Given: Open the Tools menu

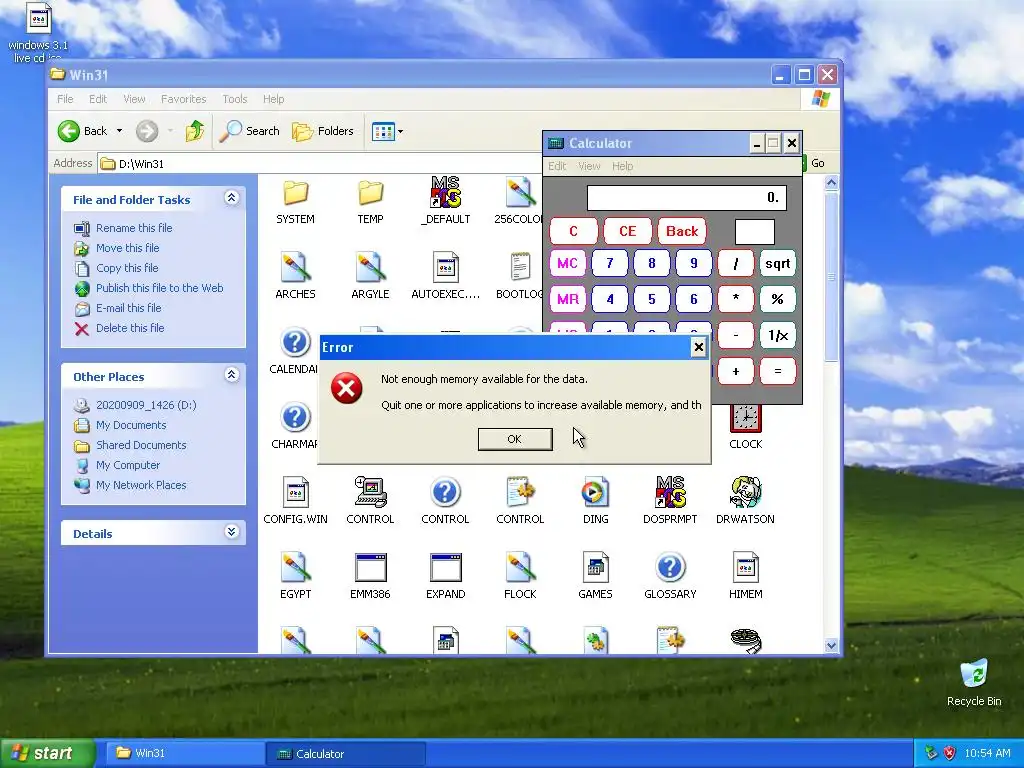Looking at the screenshot, I should [234, 99].
